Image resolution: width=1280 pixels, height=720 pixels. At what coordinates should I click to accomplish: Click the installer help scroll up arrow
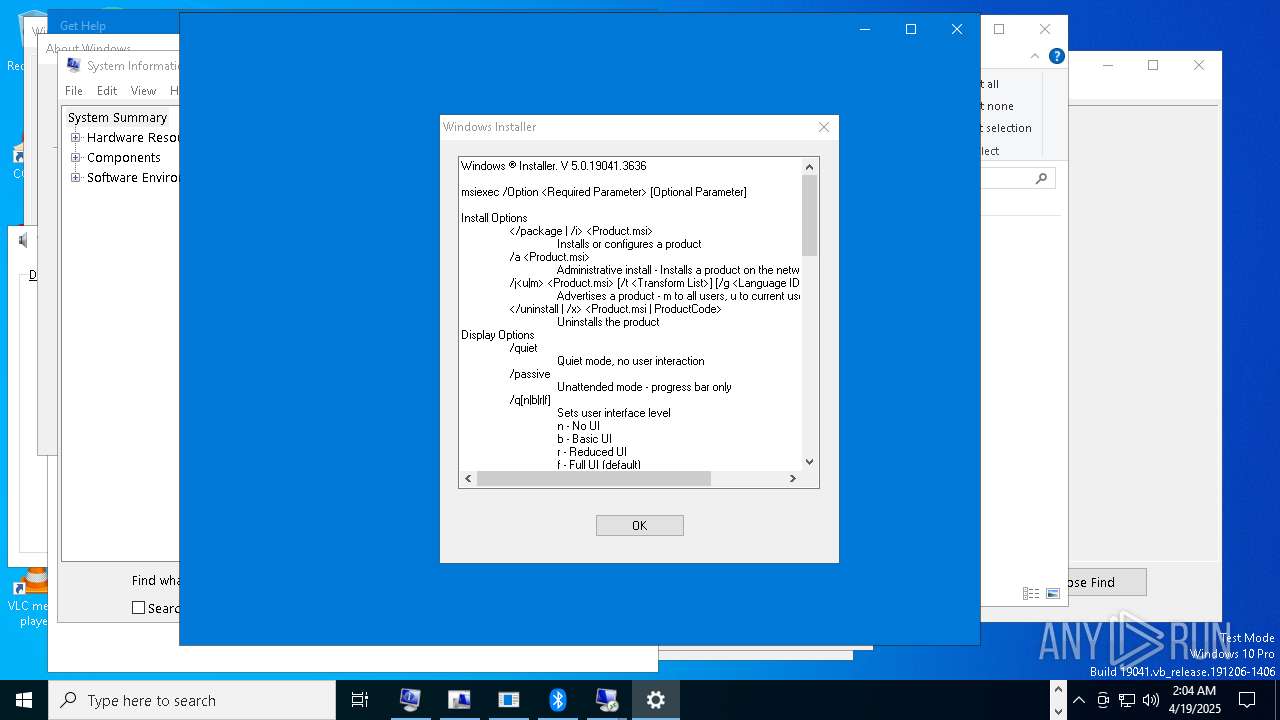point(810,166)
